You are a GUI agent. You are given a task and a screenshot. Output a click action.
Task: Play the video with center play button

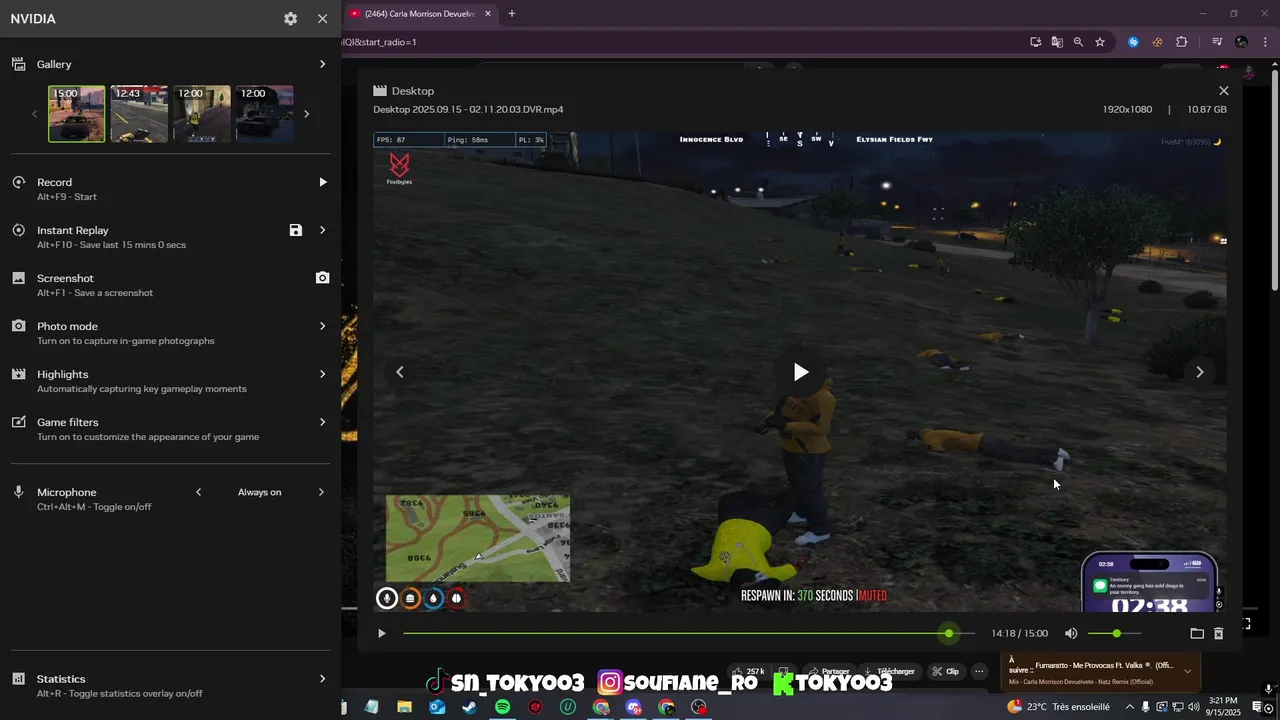[x=800, y=372]
